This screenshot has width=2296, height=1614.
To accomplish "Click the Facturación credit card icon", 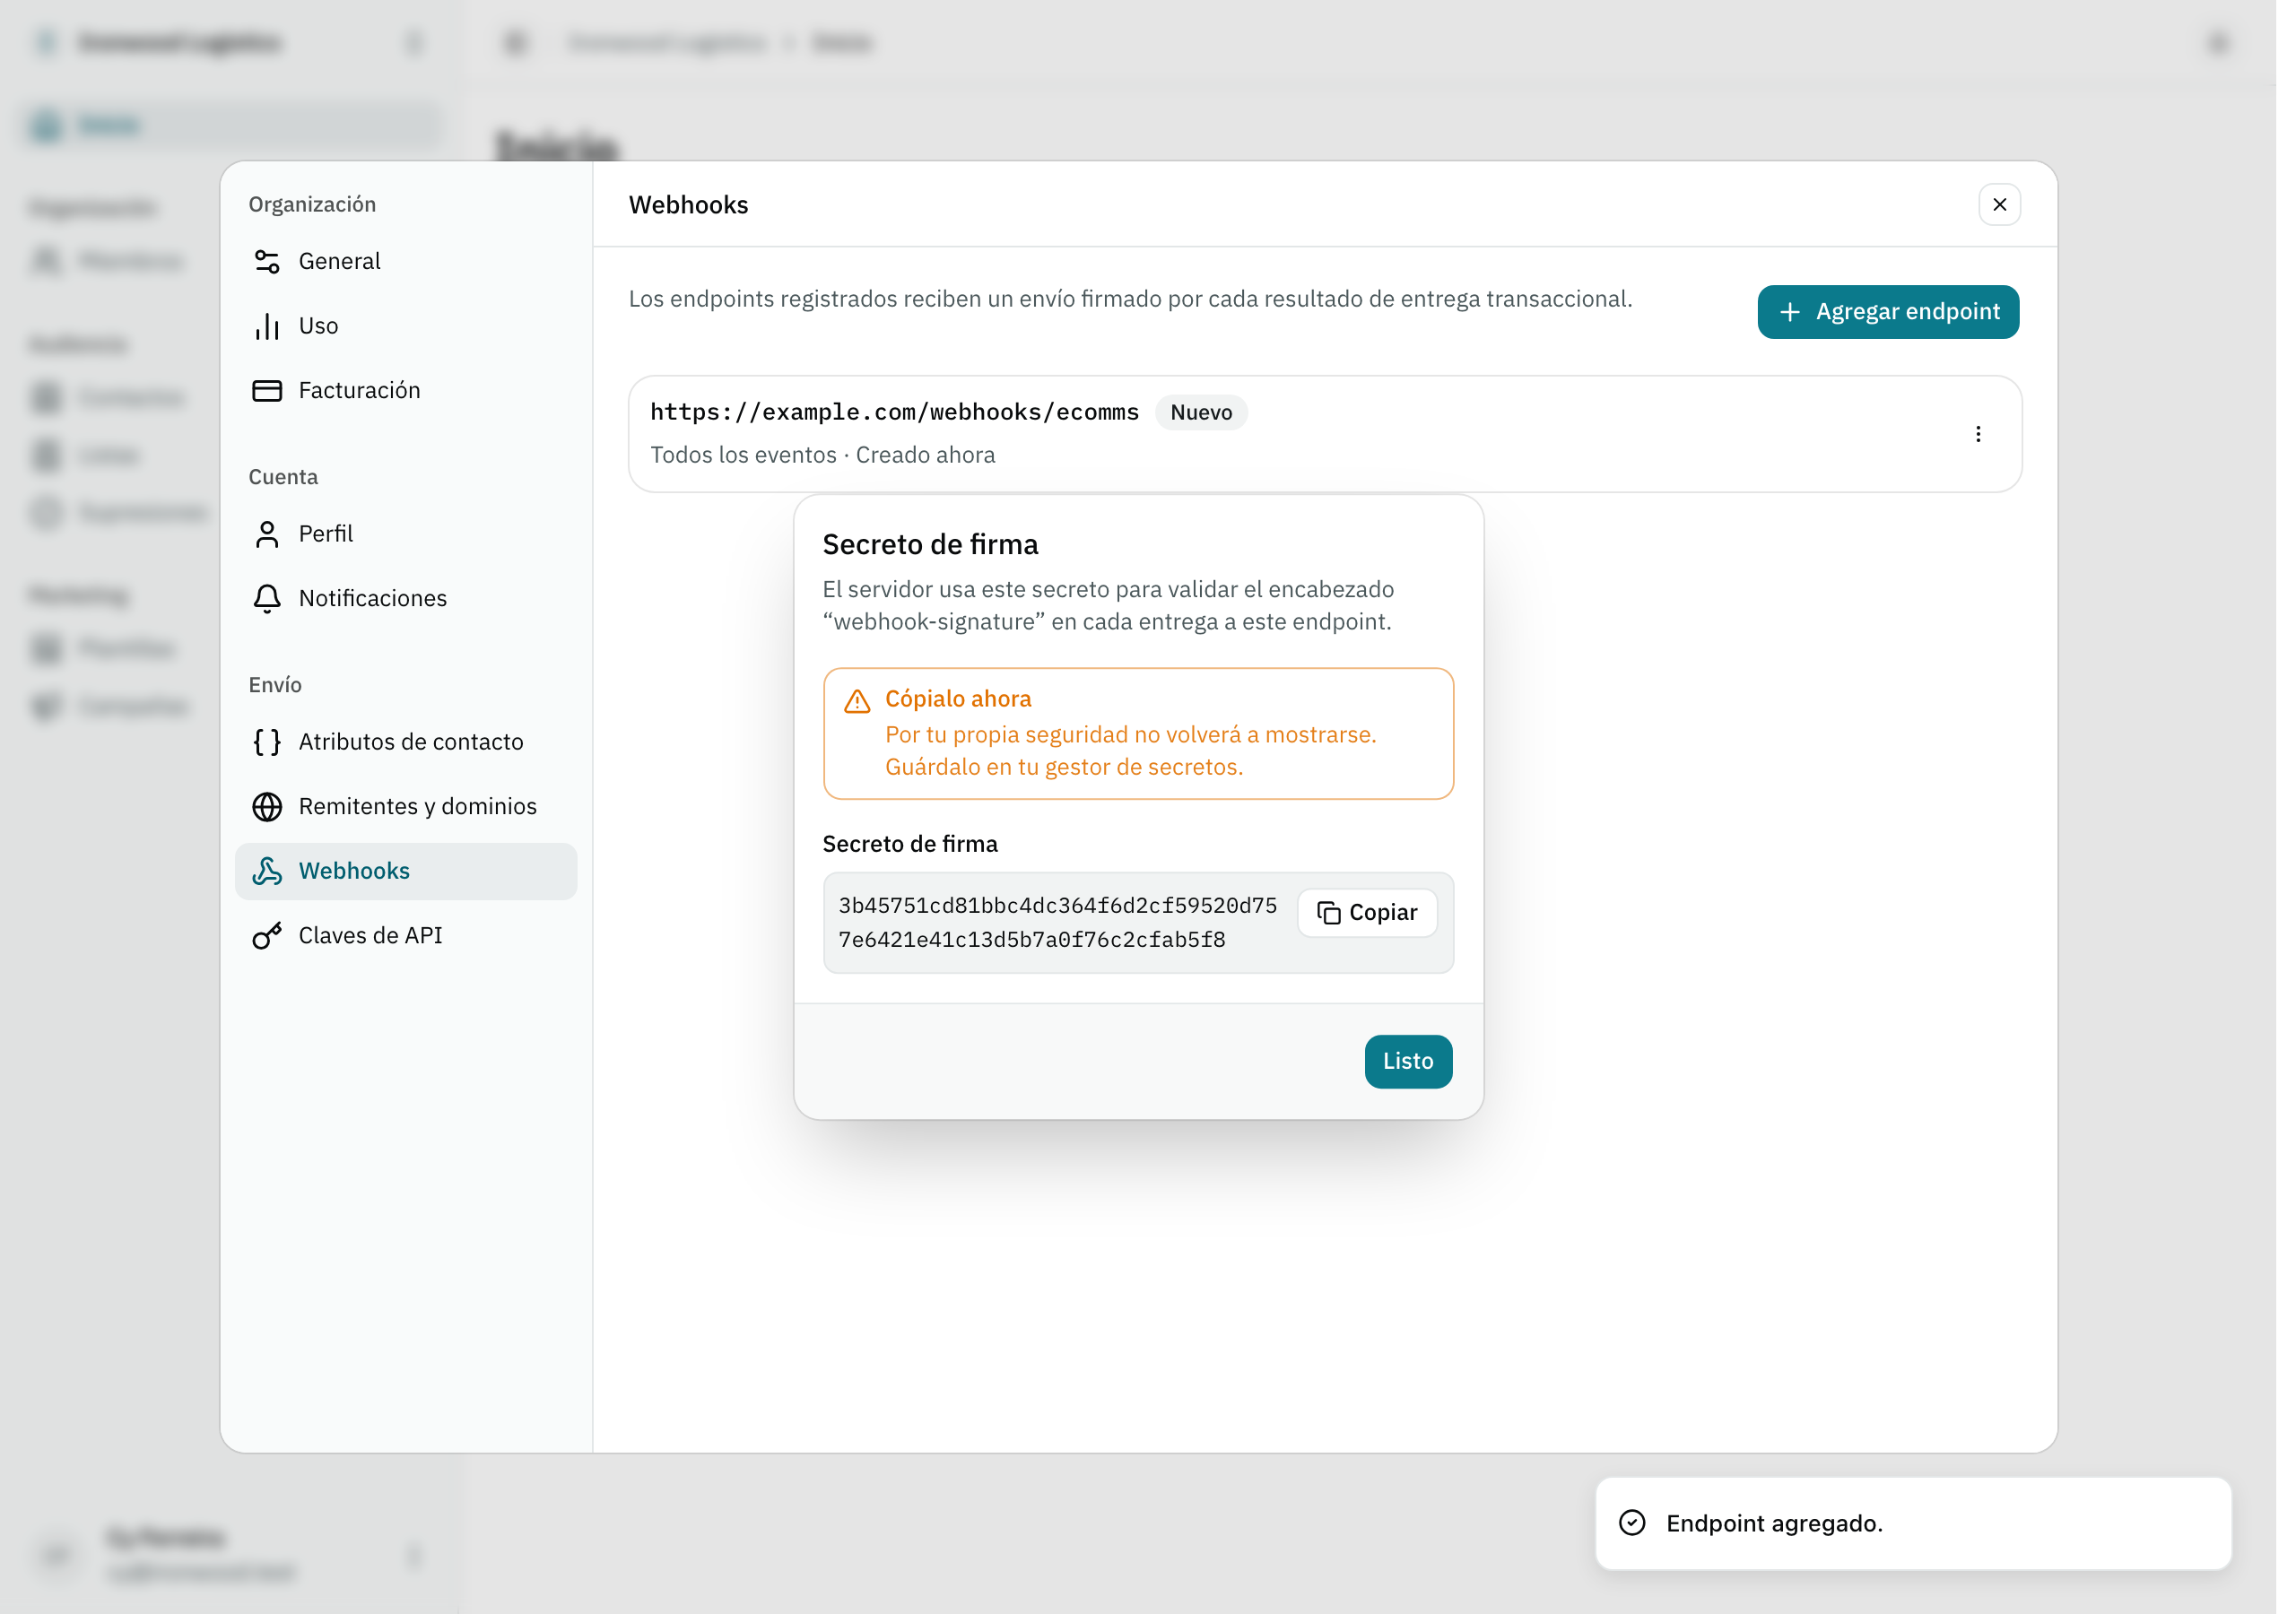I will click(269, 393).
